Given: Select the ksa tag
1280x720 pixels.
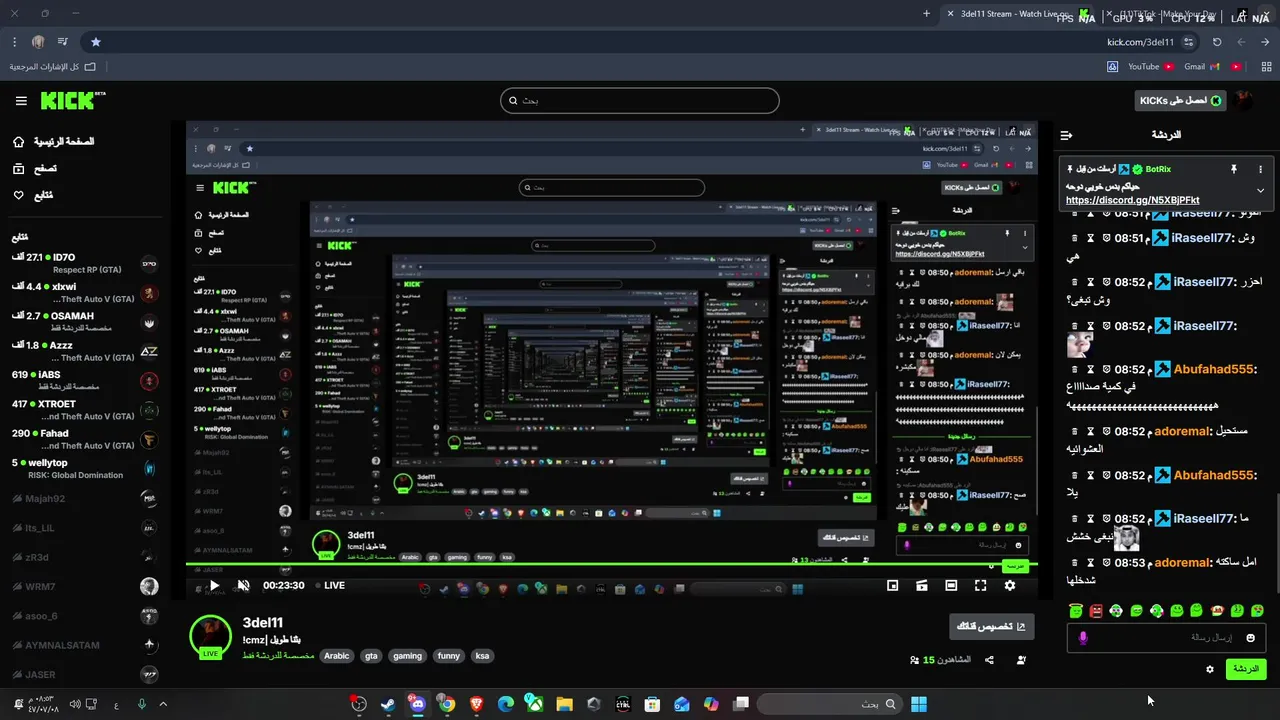Looking at the screenshot, I should tap(482, 656).
